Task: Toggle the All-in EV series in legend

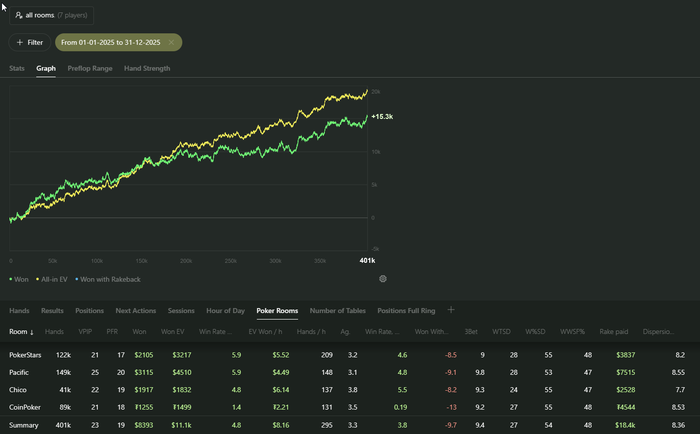Action: click(52, 279)
